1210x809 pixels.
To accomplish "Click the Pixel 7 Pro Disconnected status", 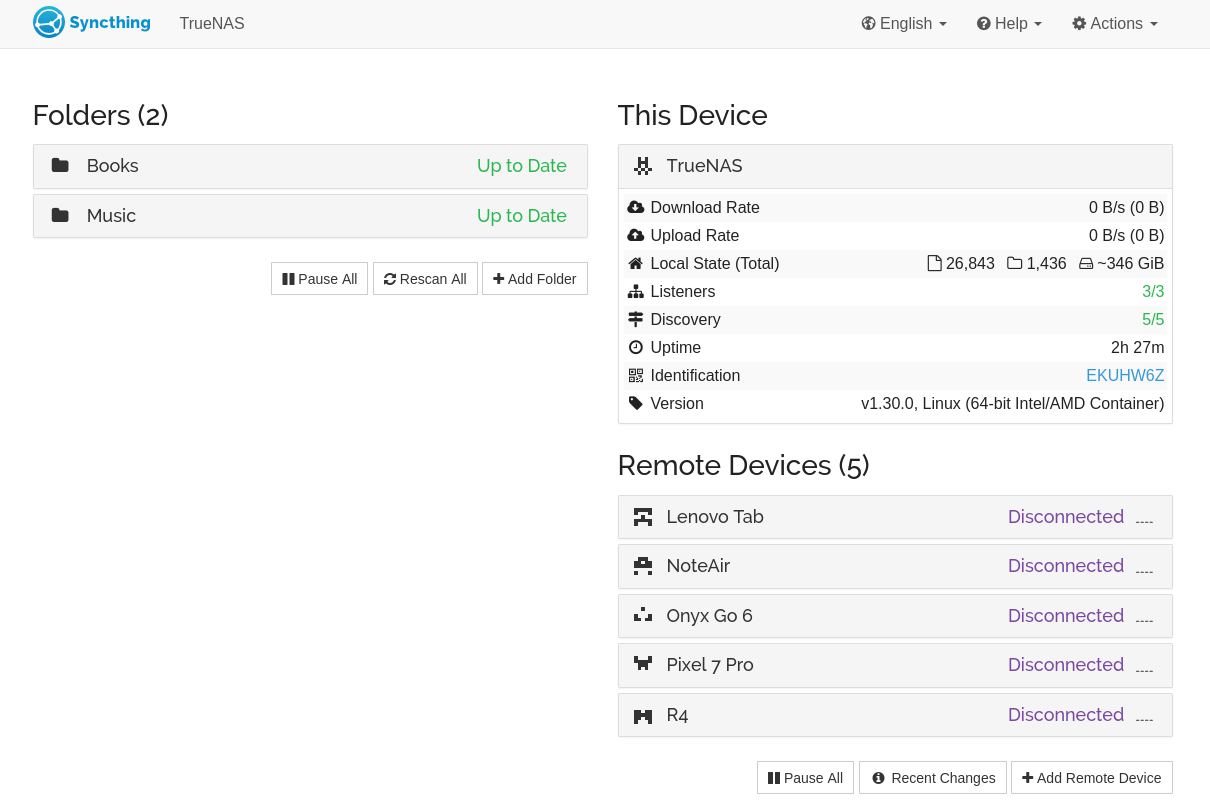I will tap(1066, 665).
